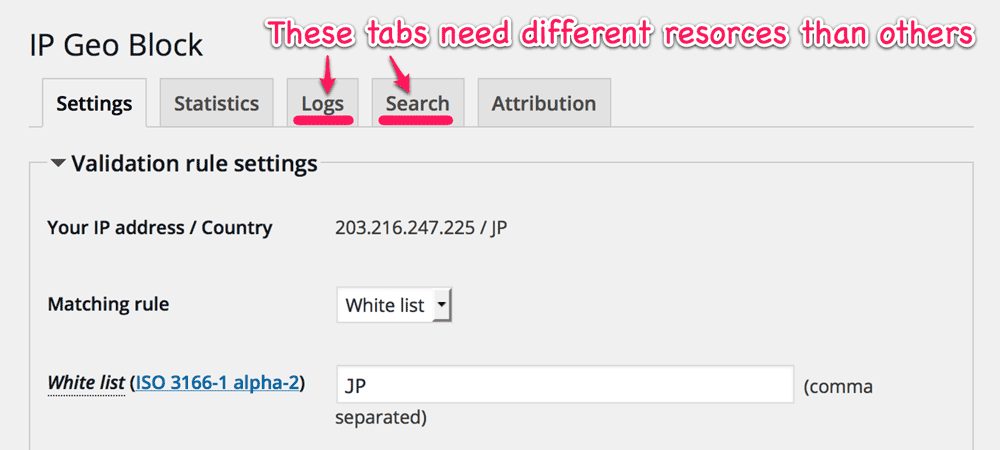Click the comma separated hint text
Screen dimensions: 1000x450
coord(603,402)
